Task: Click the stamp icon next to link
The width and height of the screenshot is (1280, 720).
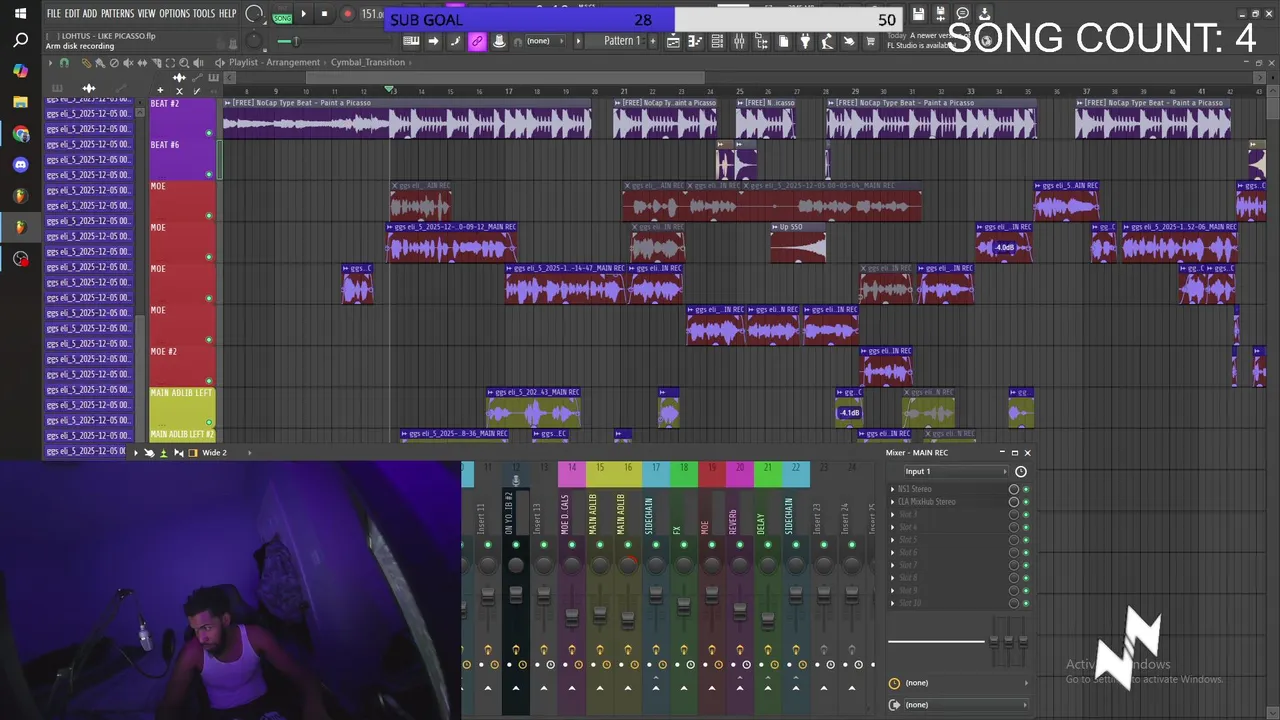Action: 499,41
